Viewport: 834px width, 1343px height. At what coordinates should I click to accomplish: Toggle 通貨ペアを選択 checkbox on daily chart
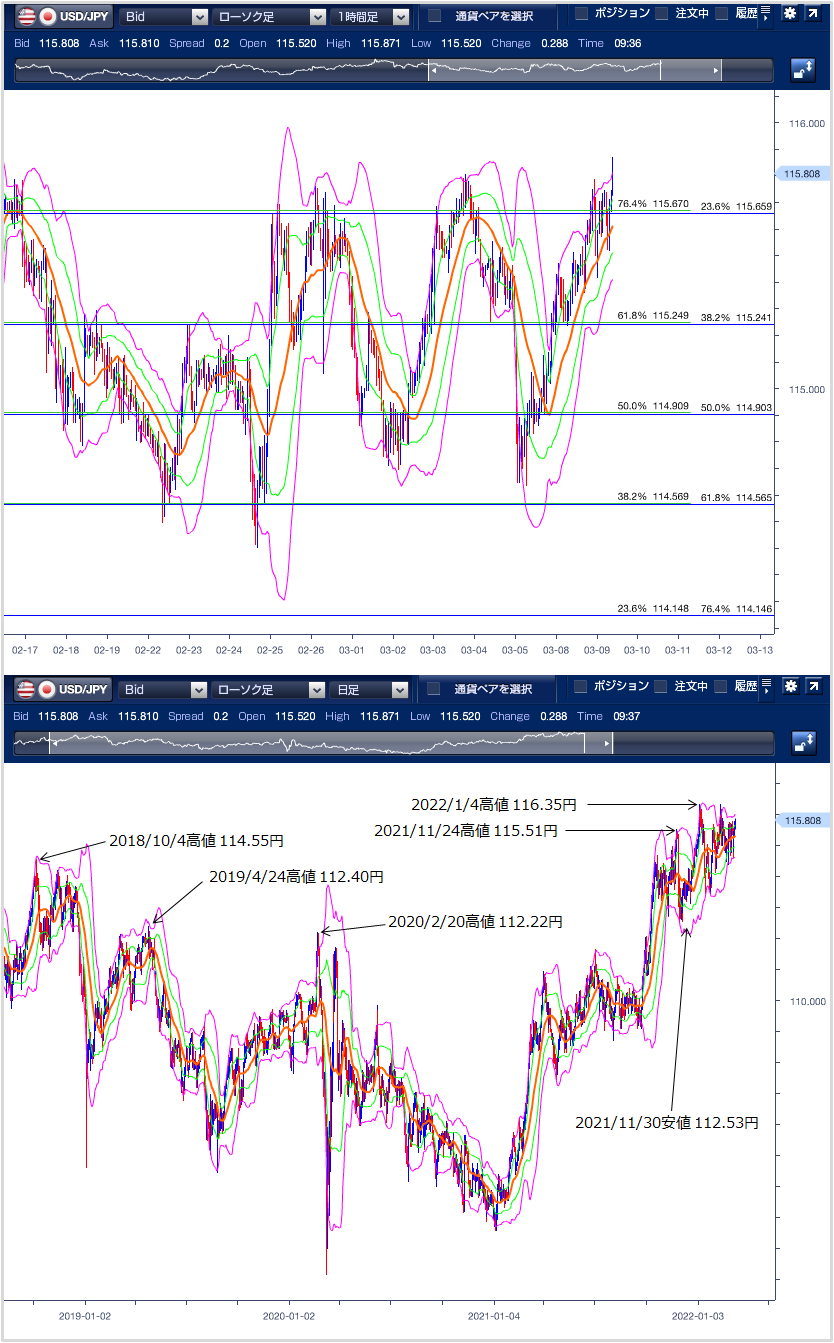tap(434, 689)
